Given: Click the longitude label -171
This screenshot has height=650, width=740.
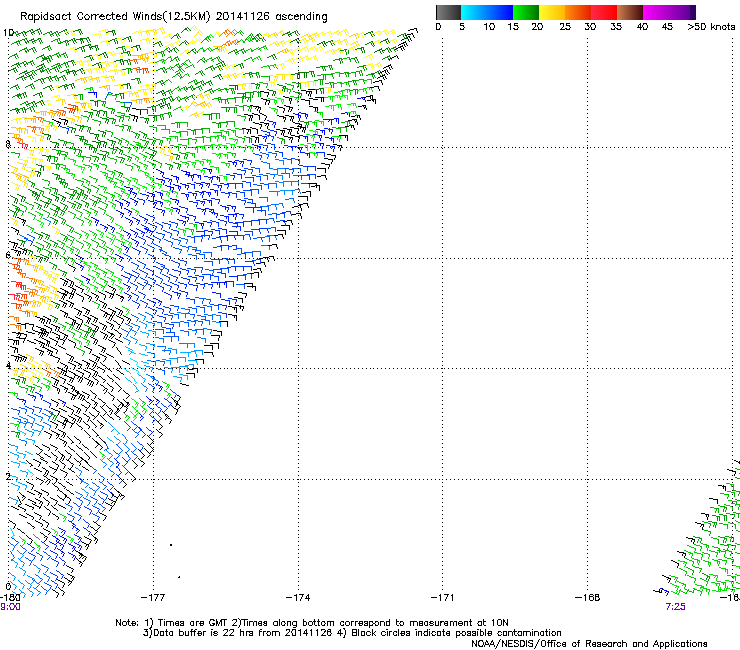Looking at the screenshot, I should click(x=442, y=598).
